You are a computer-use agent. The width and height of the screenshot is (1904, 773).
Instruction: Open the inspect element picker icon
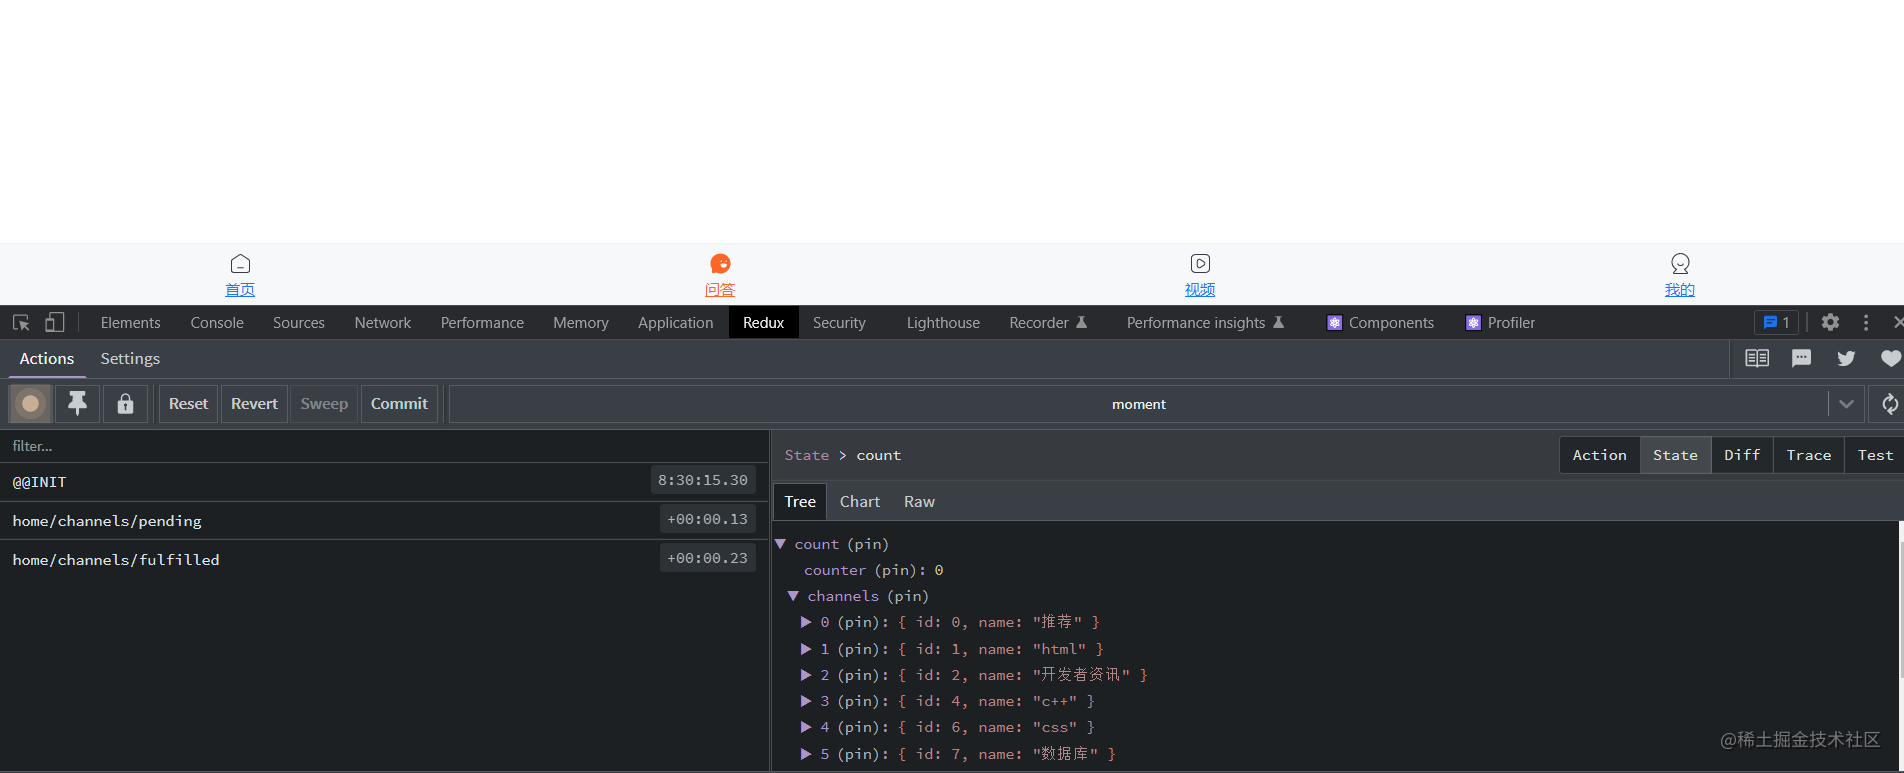click(x=21, y=323)
